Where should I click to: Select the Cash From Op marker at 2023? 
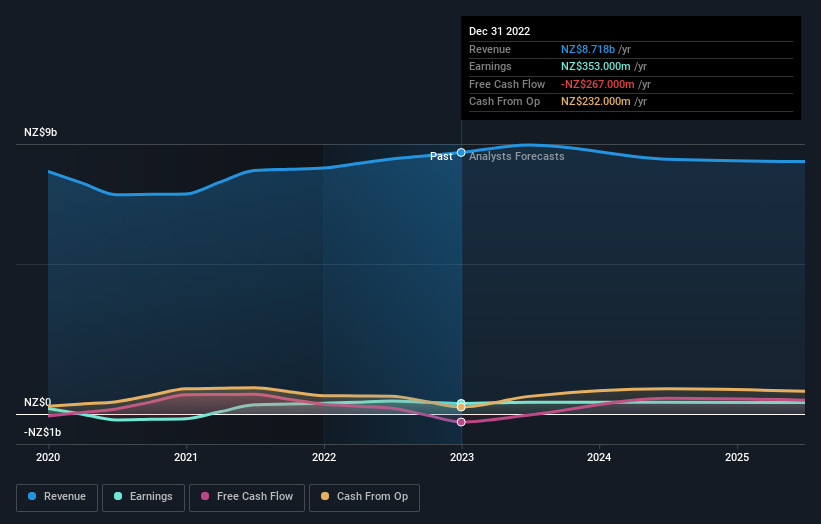pyautogui.click(x=461, y=407)
